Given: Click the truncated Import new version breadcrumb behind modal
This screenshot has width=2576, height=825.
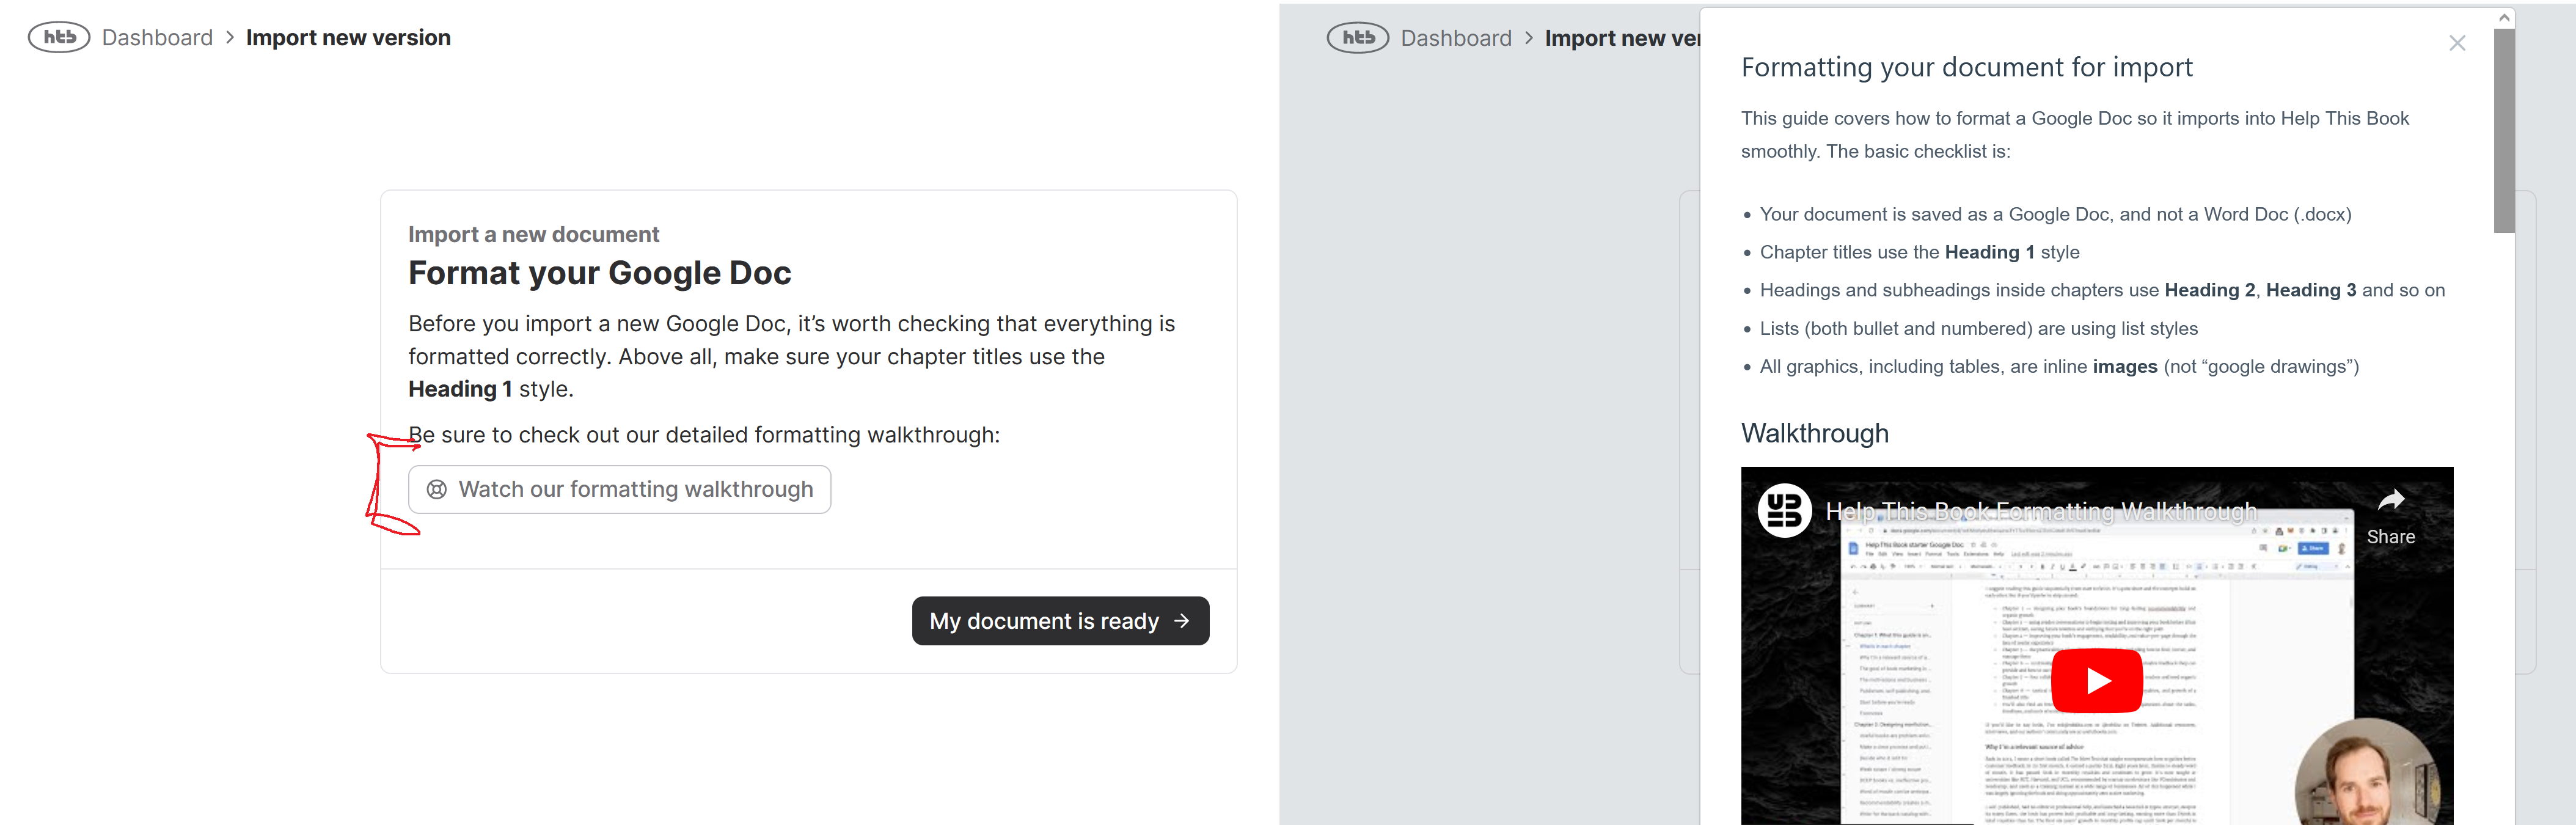Looking at the screenshot, I should [x=1621, y=38].
